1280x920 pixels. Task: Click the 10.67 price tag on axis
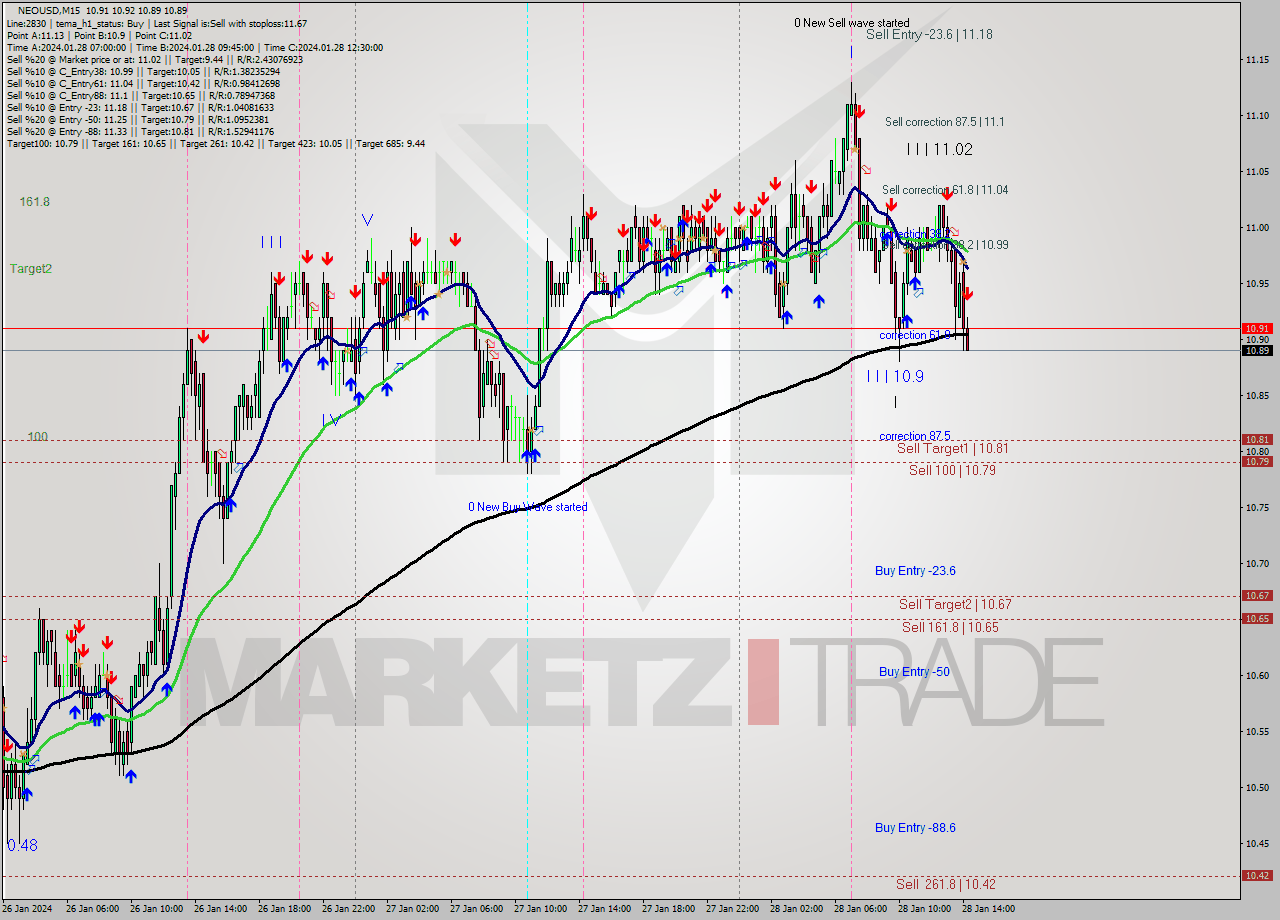(1257, 595)
